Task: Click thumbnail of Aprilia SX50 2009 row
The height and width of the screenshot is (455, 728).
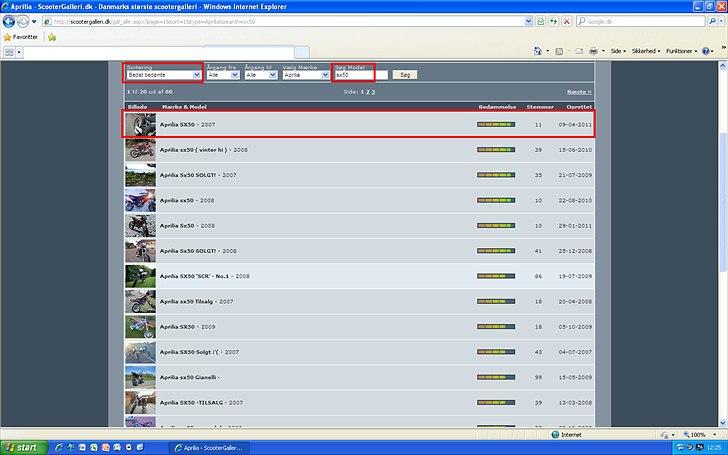Action: click(x=140, y=327)
